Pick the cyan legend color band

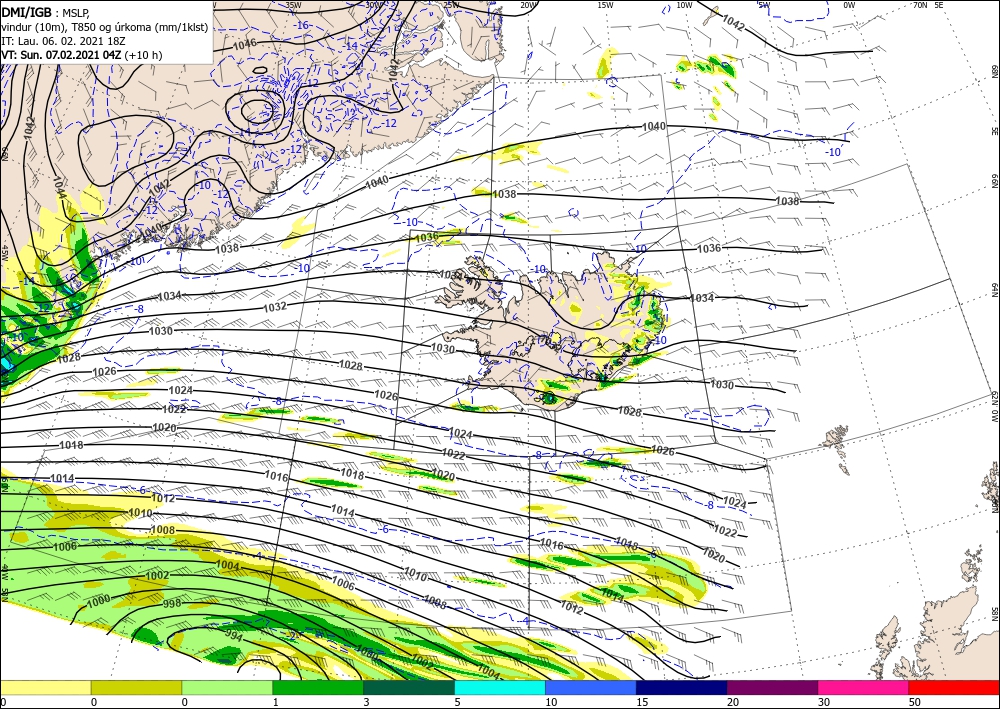tap(500, 687)
